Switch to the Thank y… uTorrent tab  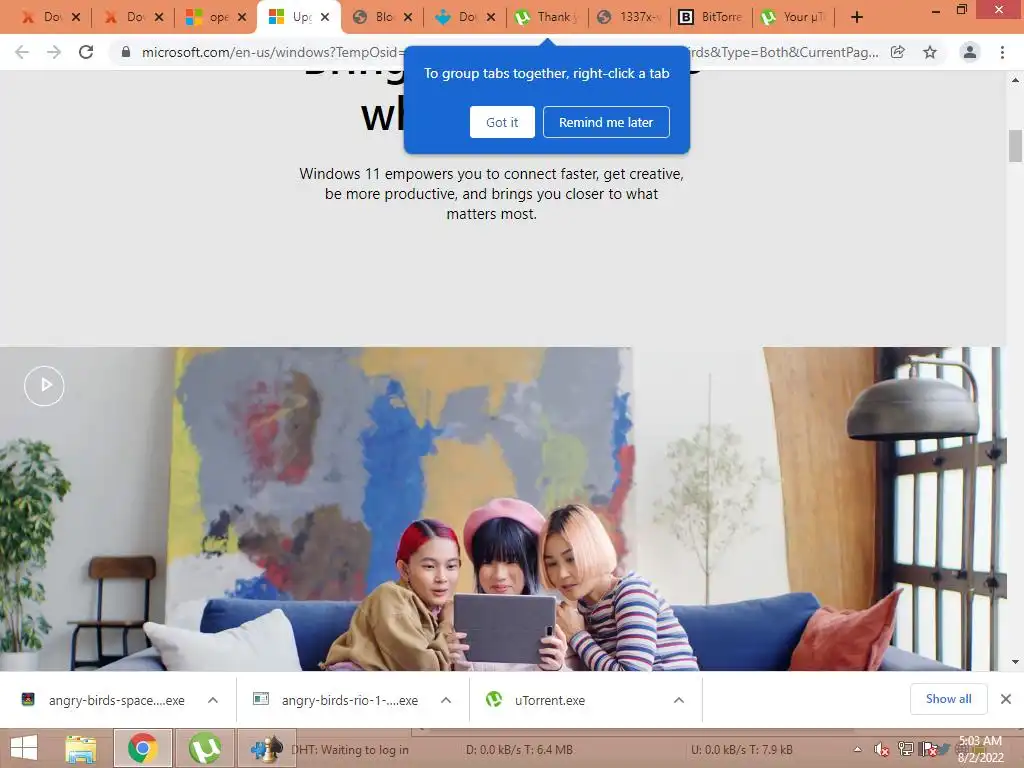547,17
